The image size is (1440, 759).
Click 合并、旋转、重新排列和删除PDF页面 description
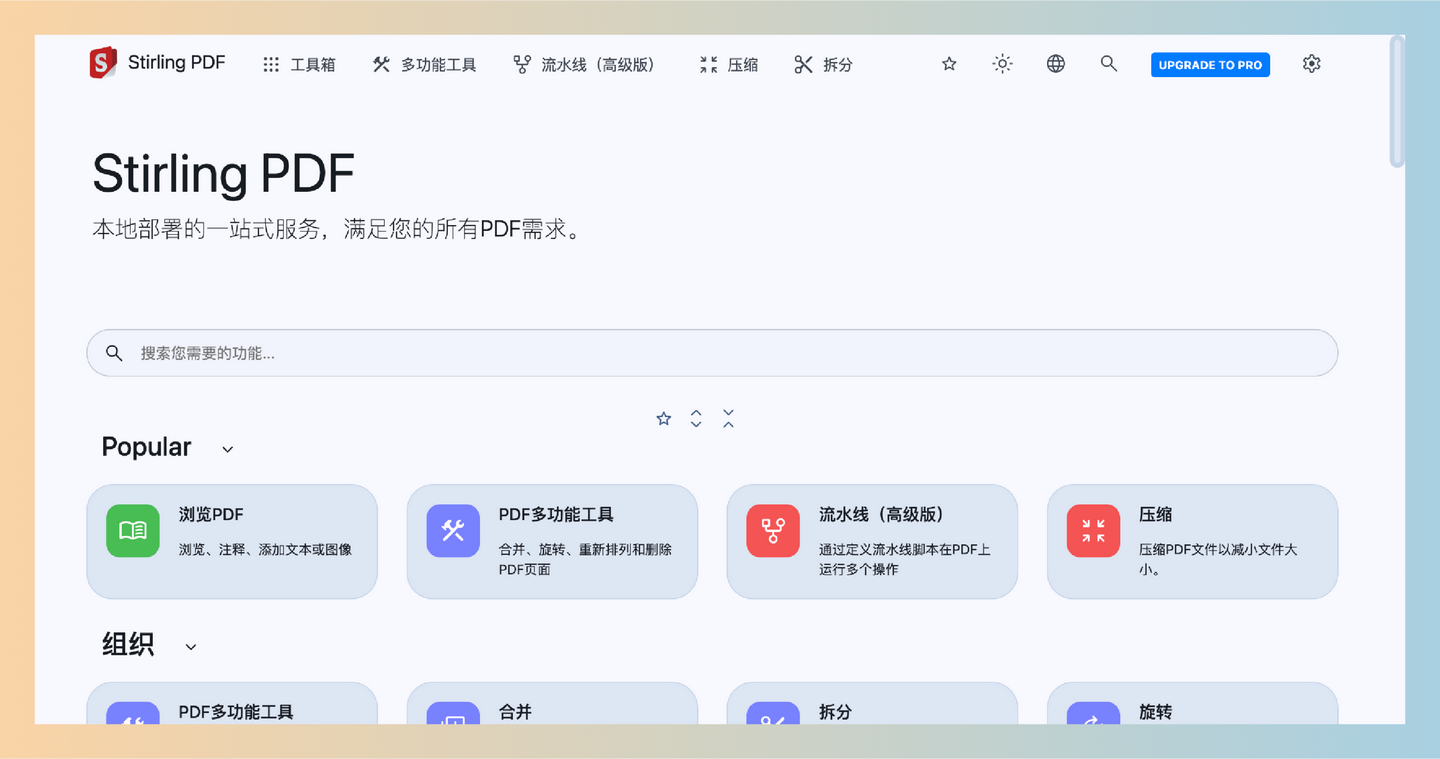(x=585, y=559)
